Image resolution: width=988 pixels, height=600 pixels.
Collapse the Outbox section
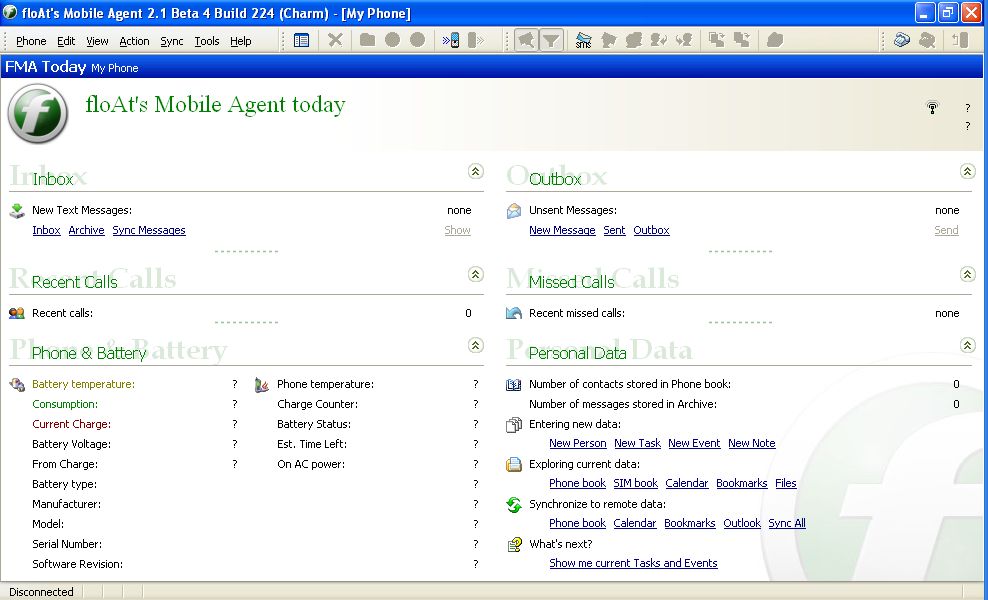pos(967,171)
